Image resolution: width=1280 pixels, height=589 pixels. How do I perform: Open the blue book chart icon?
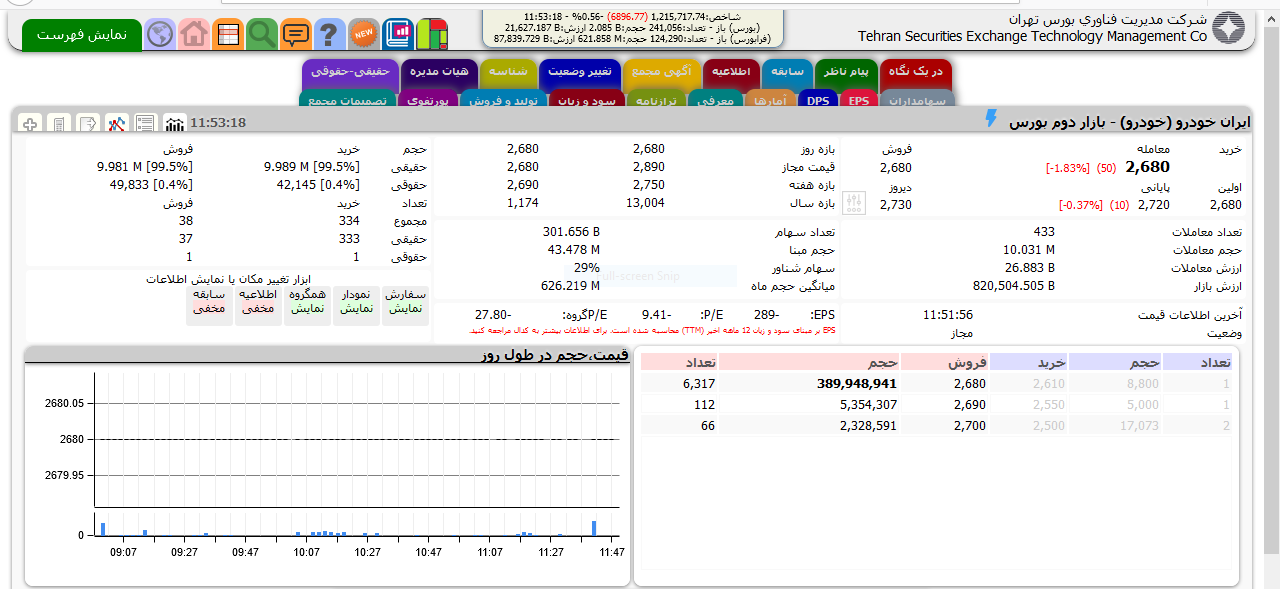[398, 34]
